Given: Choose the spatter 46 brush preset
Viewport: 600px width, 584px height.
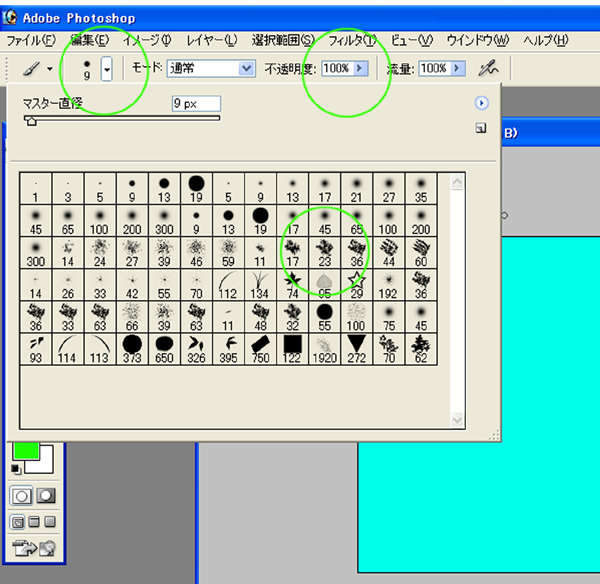Looking at the screenshot, I should (x=196, y=253).
